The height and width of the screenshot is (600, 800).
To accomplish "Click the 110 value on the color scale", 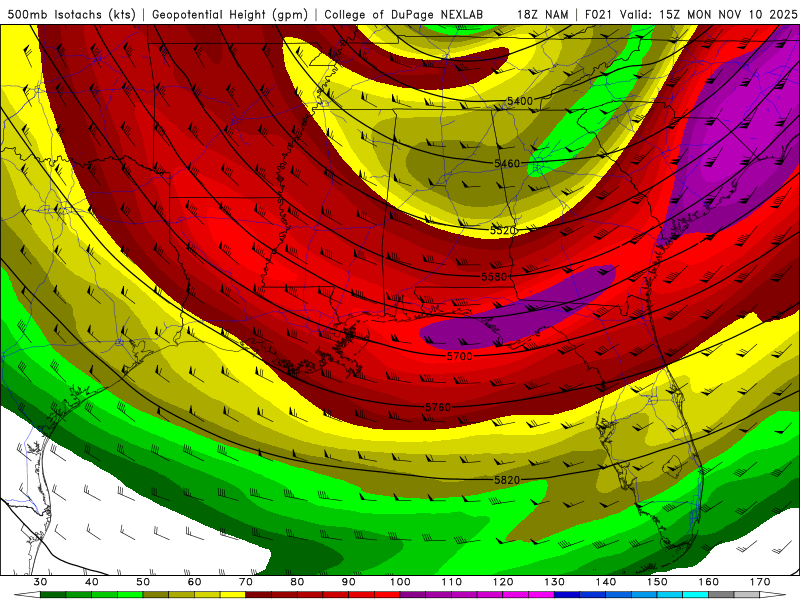I will 452,582.
